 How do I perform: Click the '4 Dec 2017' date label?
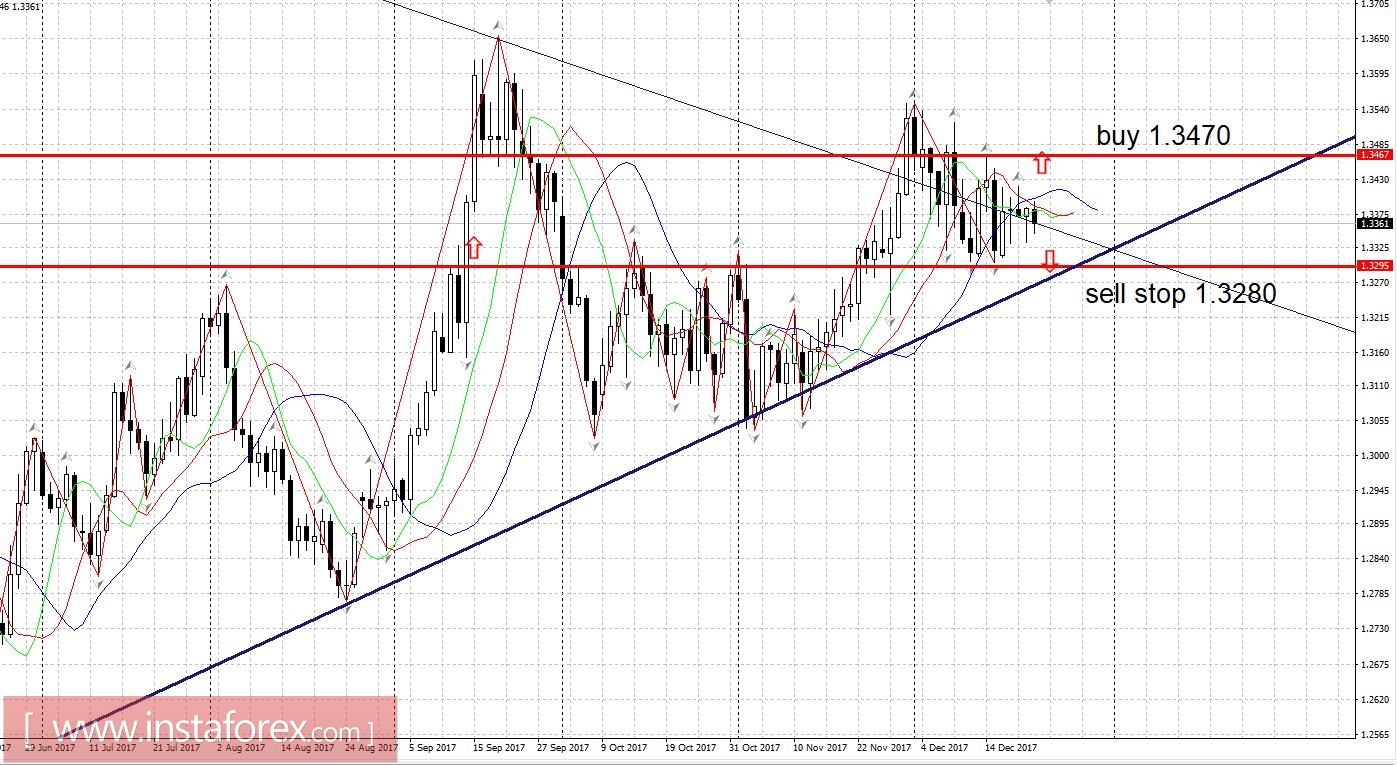pyautogui.click(x=945, y=747)
